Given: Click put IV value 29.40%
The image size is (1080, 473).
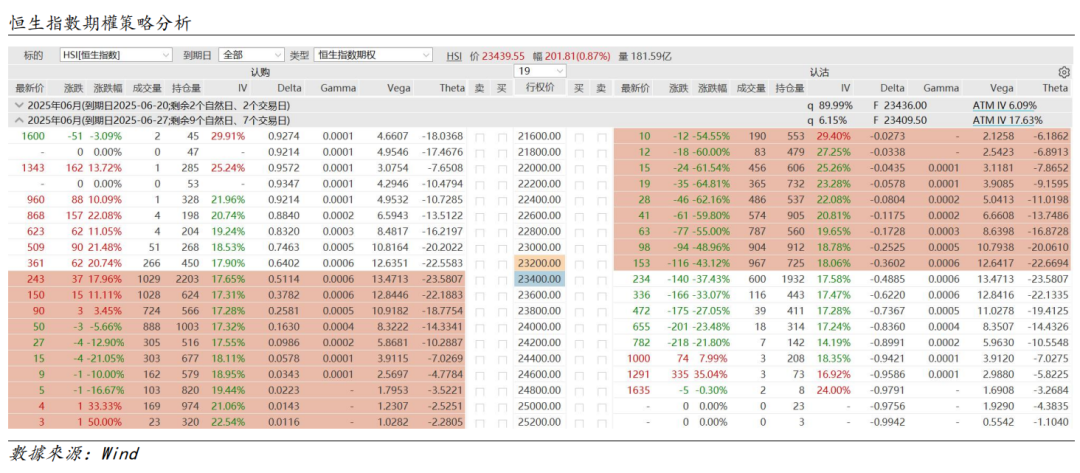Looking at the screenshot, I should (833, 138).
